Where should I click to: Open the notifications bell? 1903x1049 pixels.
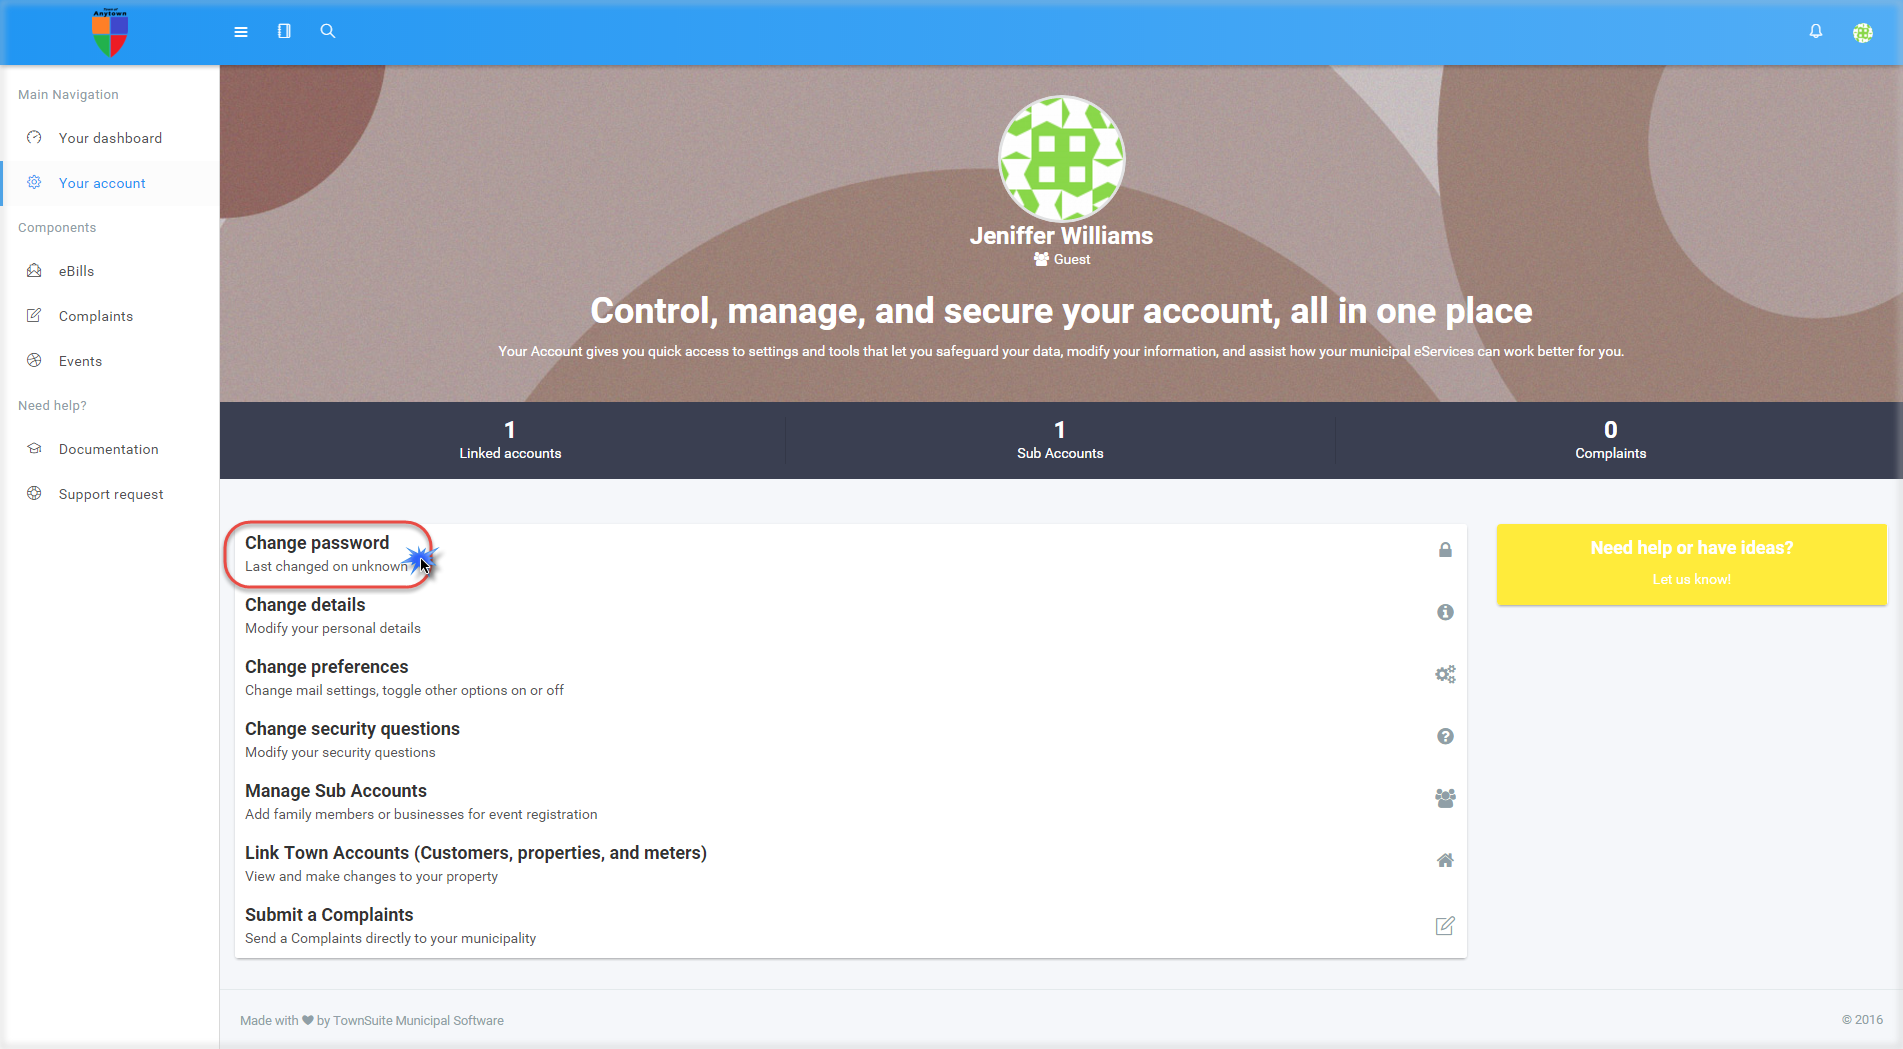[x=1816, y=31]
